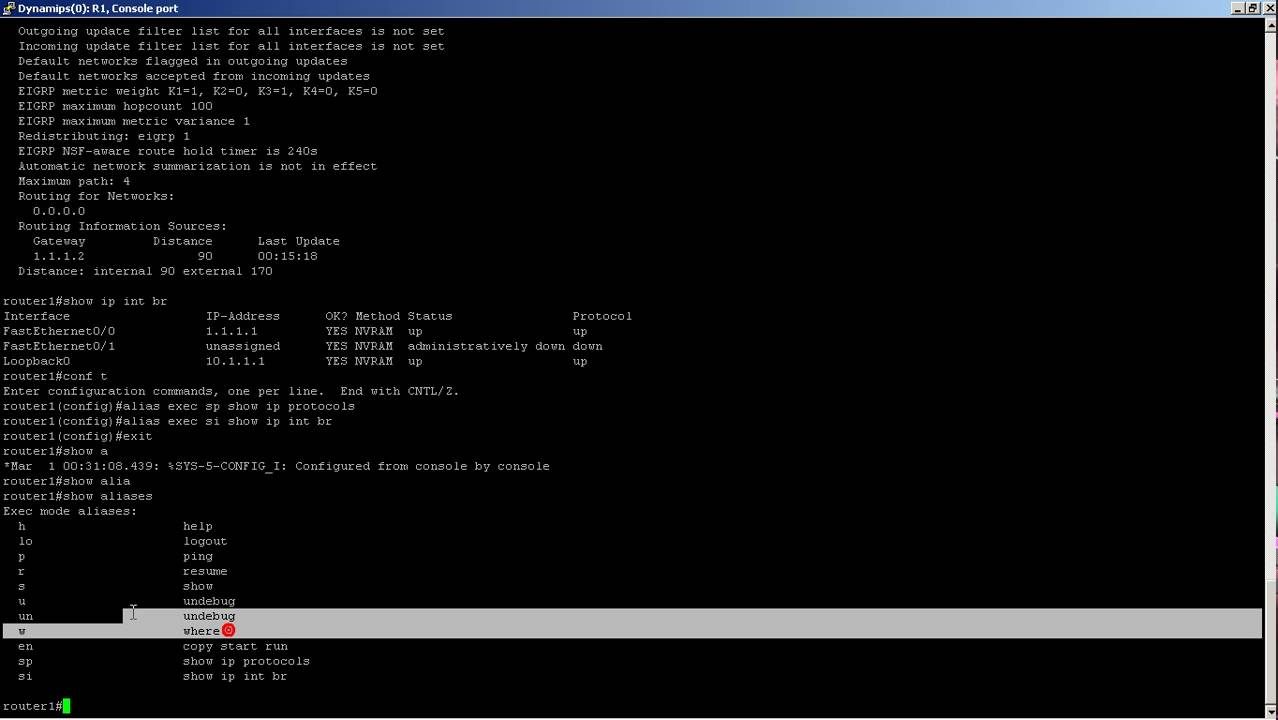The width and height of the screenshot is (1278, 720).
Task: Click the 'ping' alias command text
Action: coord(198,556)
